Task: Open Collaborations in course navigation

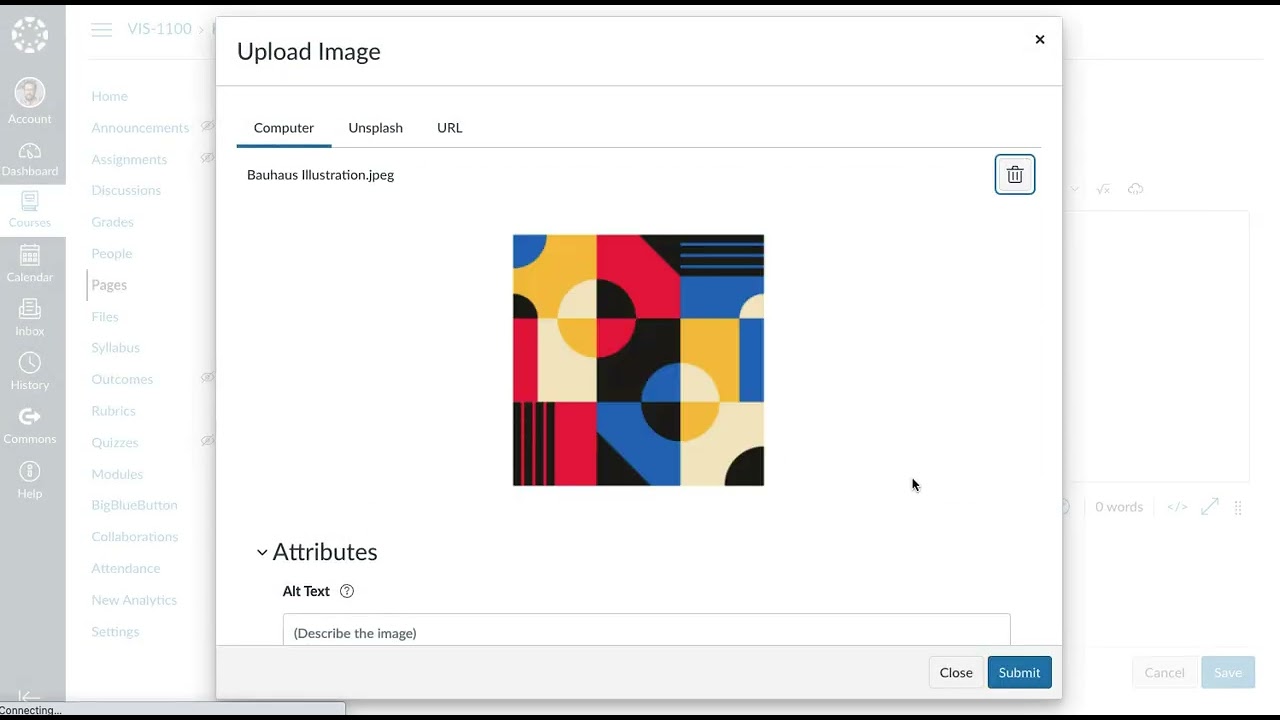Action: click(134, 536)
